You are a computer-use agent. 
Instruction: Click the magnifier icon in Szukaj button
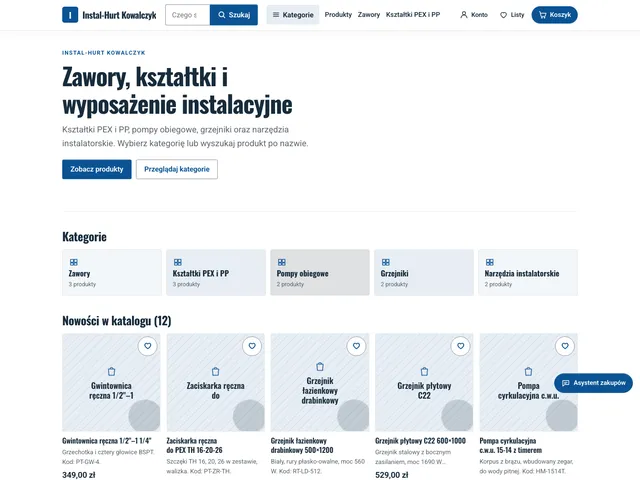click(222, 15)
